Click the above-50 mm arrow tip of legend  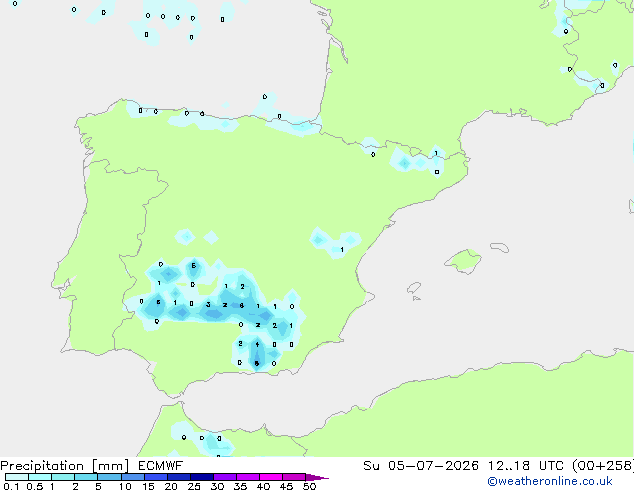(x=317, y=477)
